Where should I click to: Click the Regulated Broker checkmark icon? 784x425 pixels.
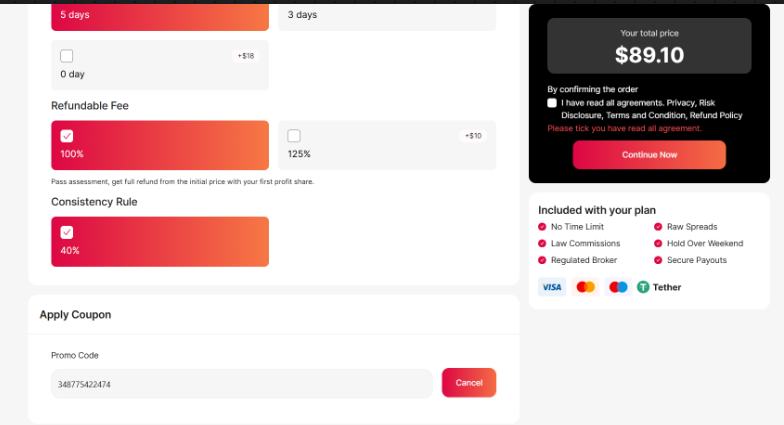click(542, 260)
